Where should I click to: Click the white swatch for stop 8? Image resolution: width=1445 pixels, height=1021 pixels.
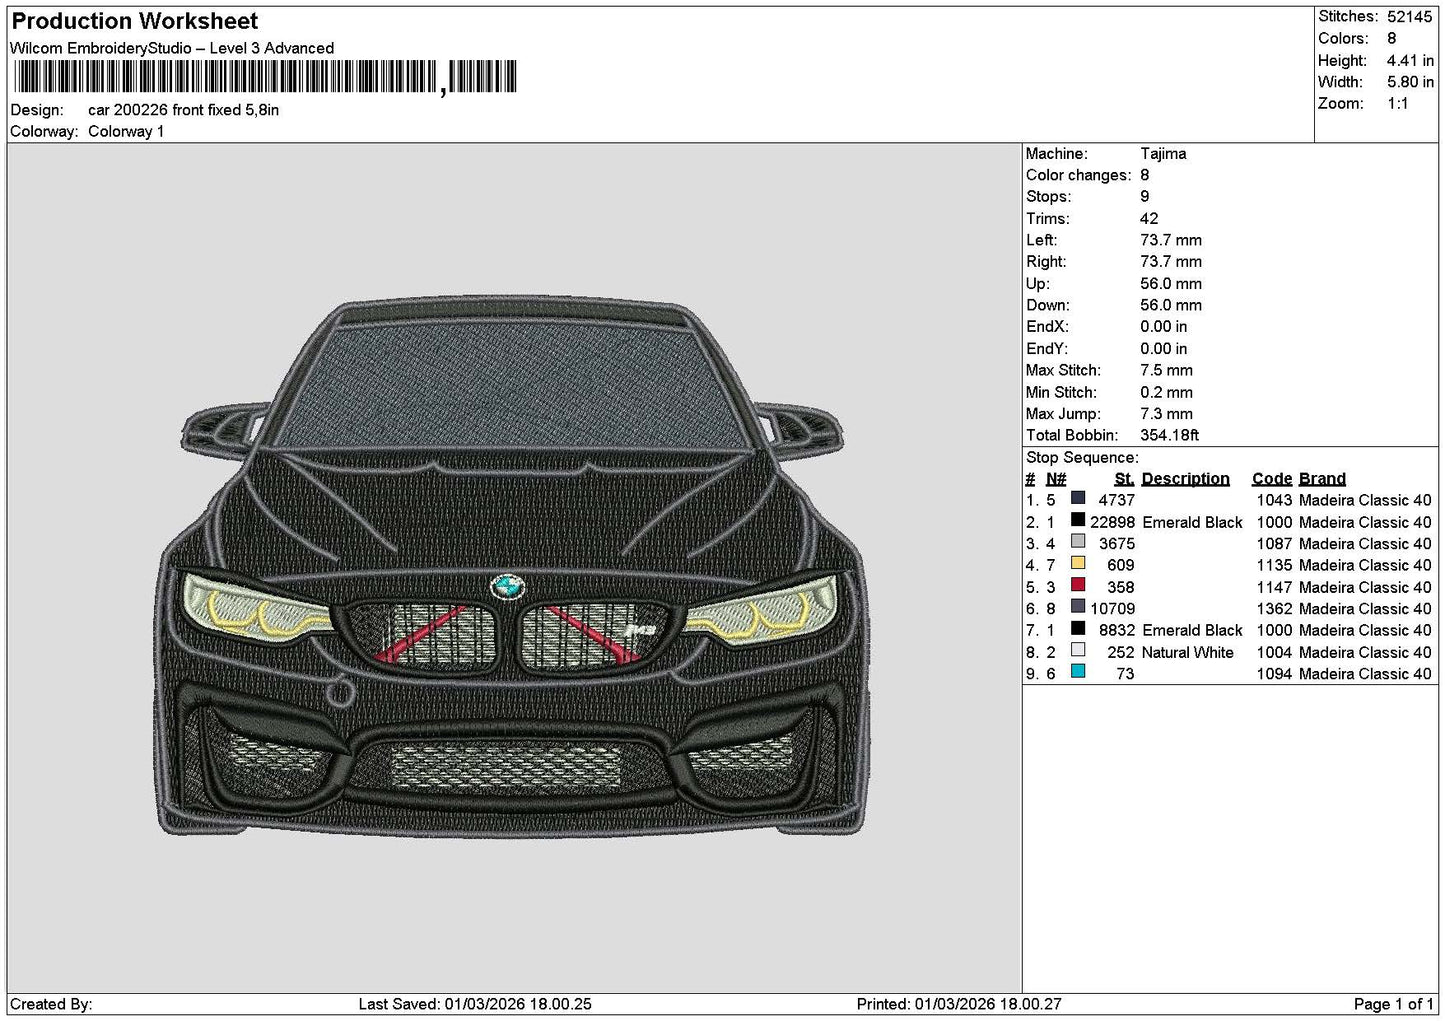(x=1078, y=650)
